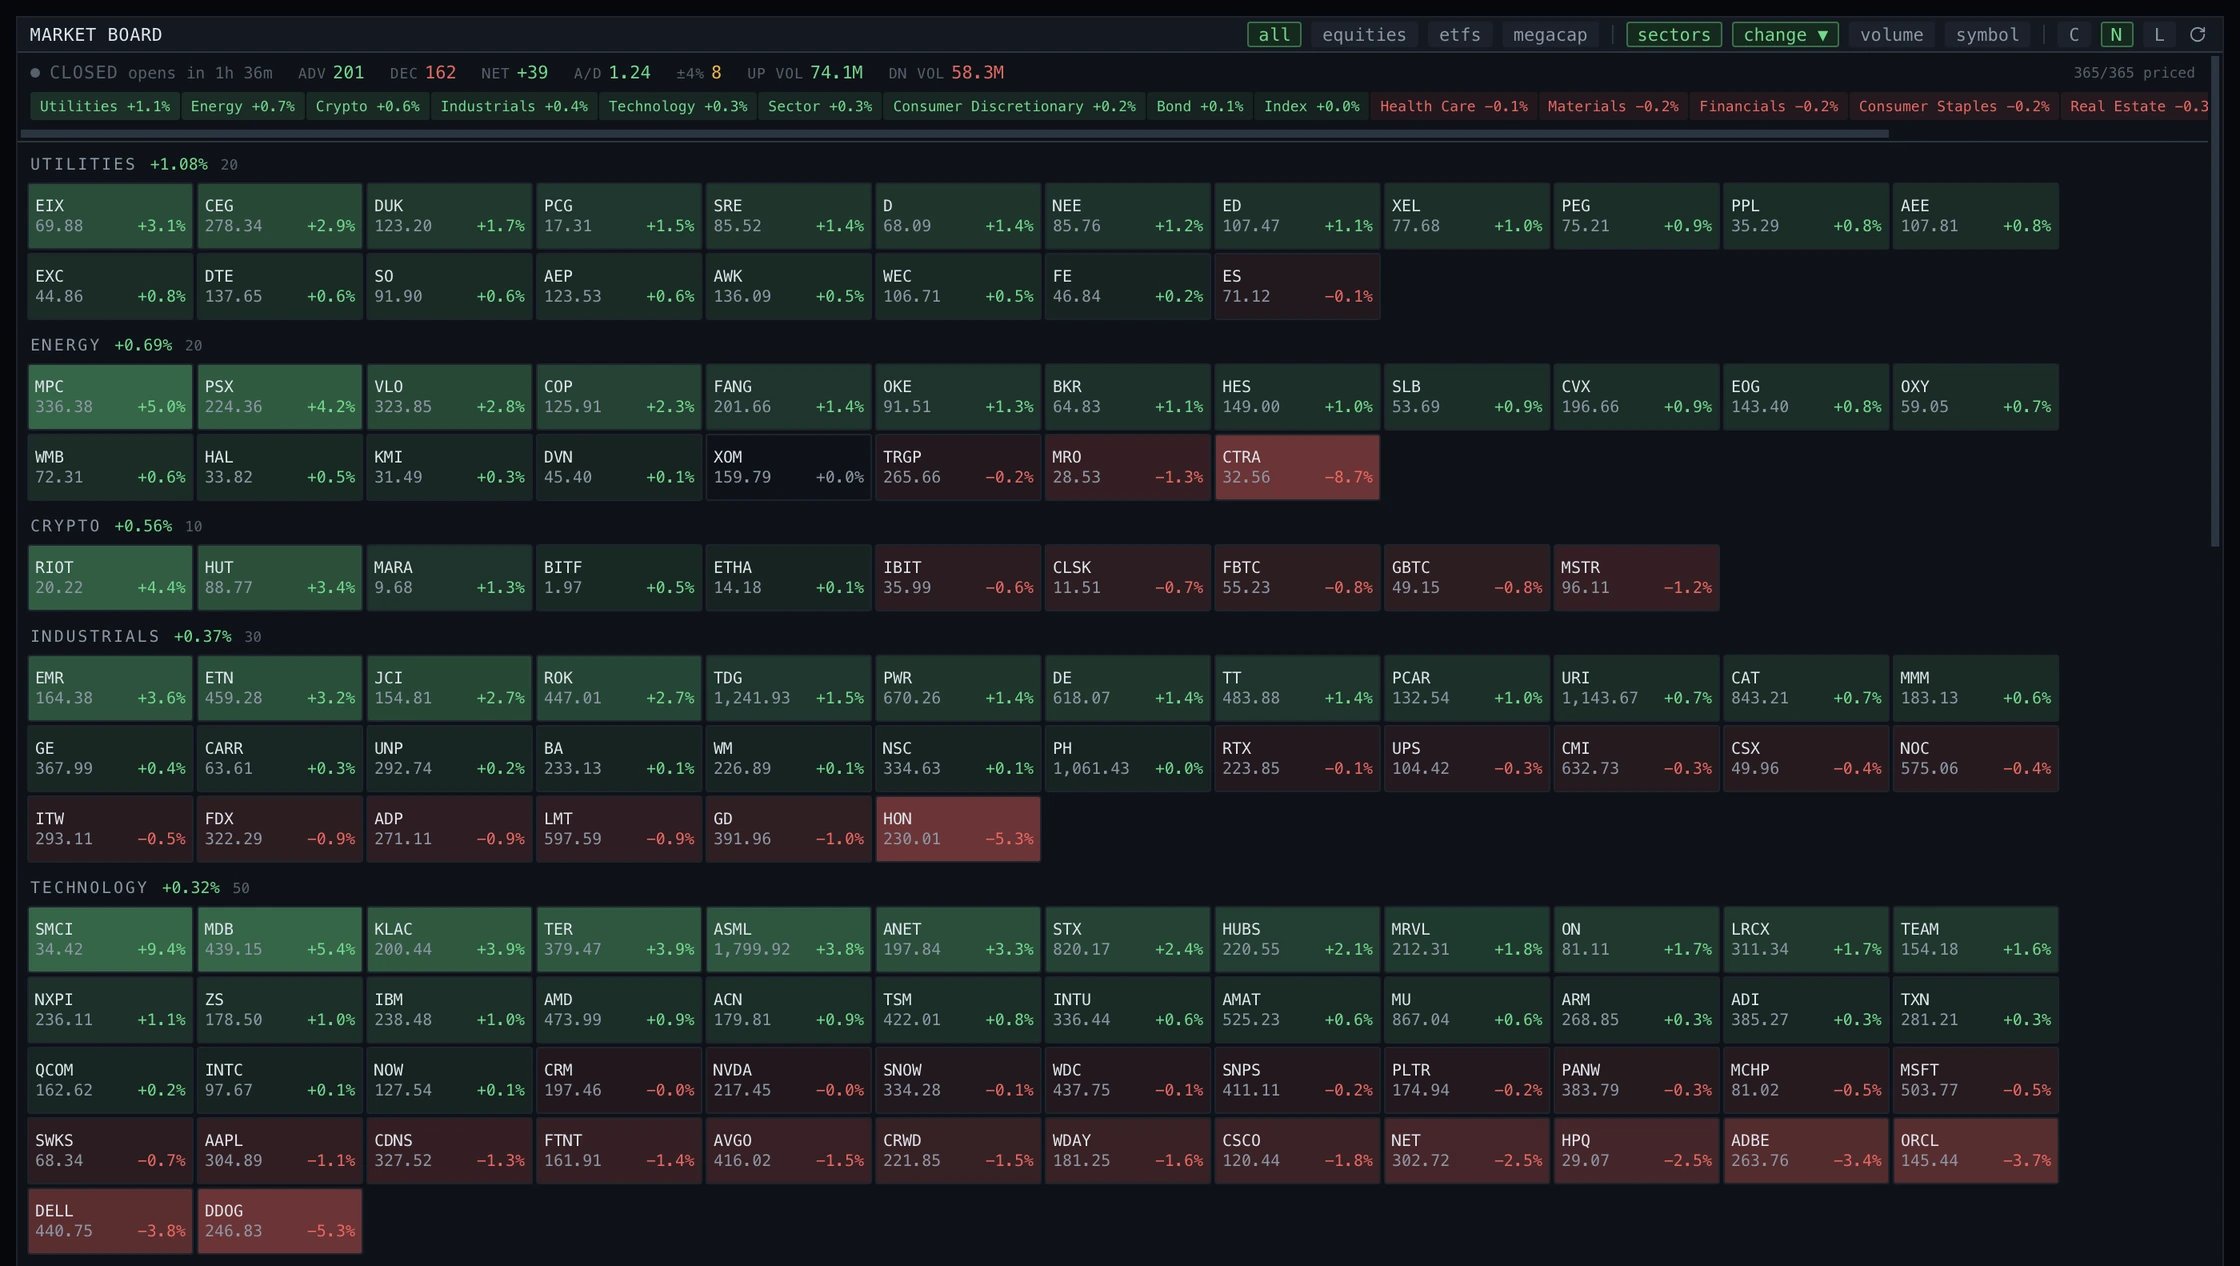Collapse the TECHNOLOGY section header

click(140, 887)
